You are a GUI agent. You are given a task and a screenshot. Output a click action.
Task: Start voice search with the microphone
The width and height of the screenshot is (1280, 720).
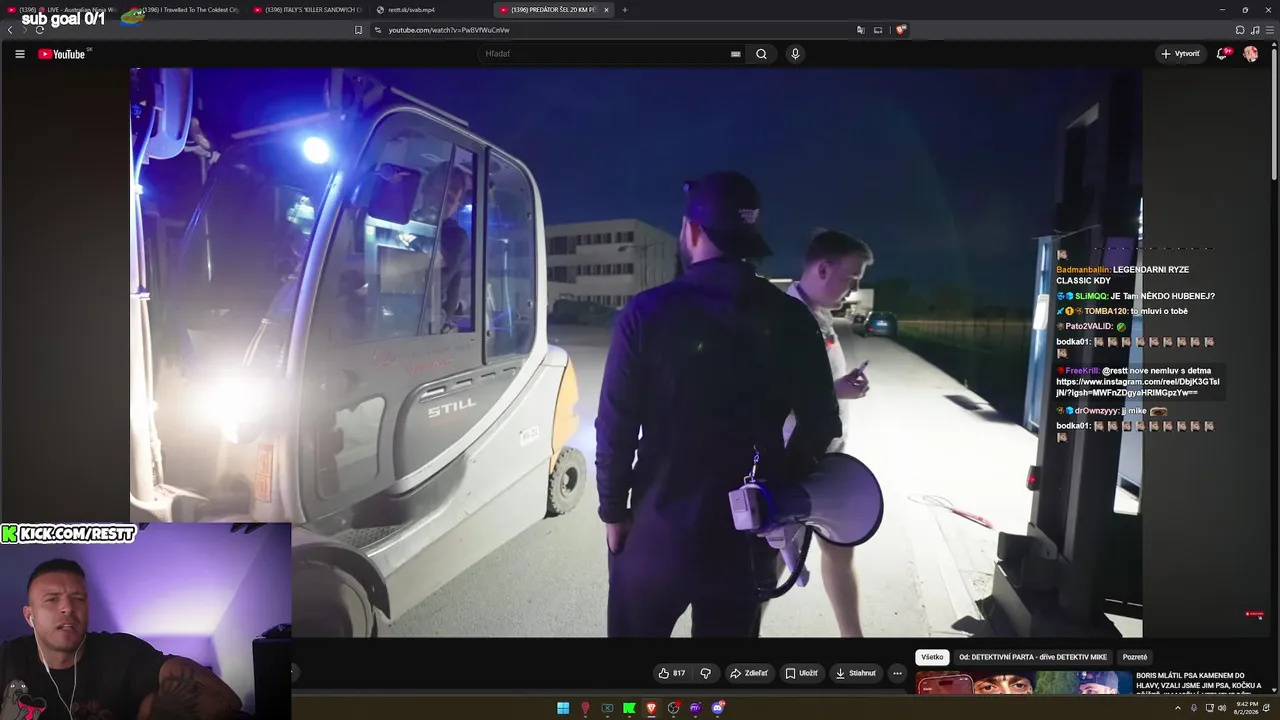coord(795,54)
